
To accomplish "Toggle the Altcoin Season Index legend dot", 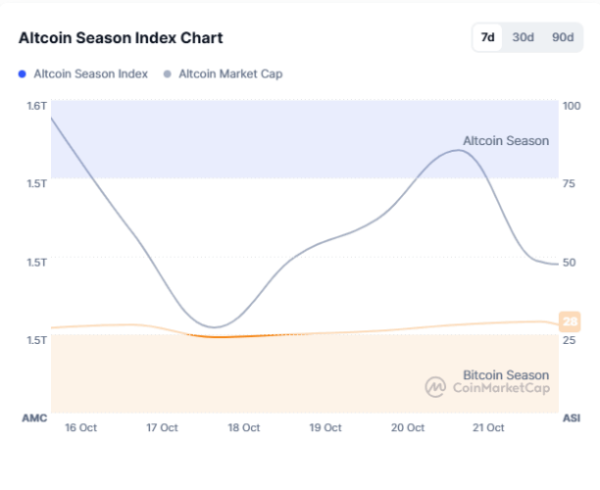I will pyautogui.click(x=23, y=74).
